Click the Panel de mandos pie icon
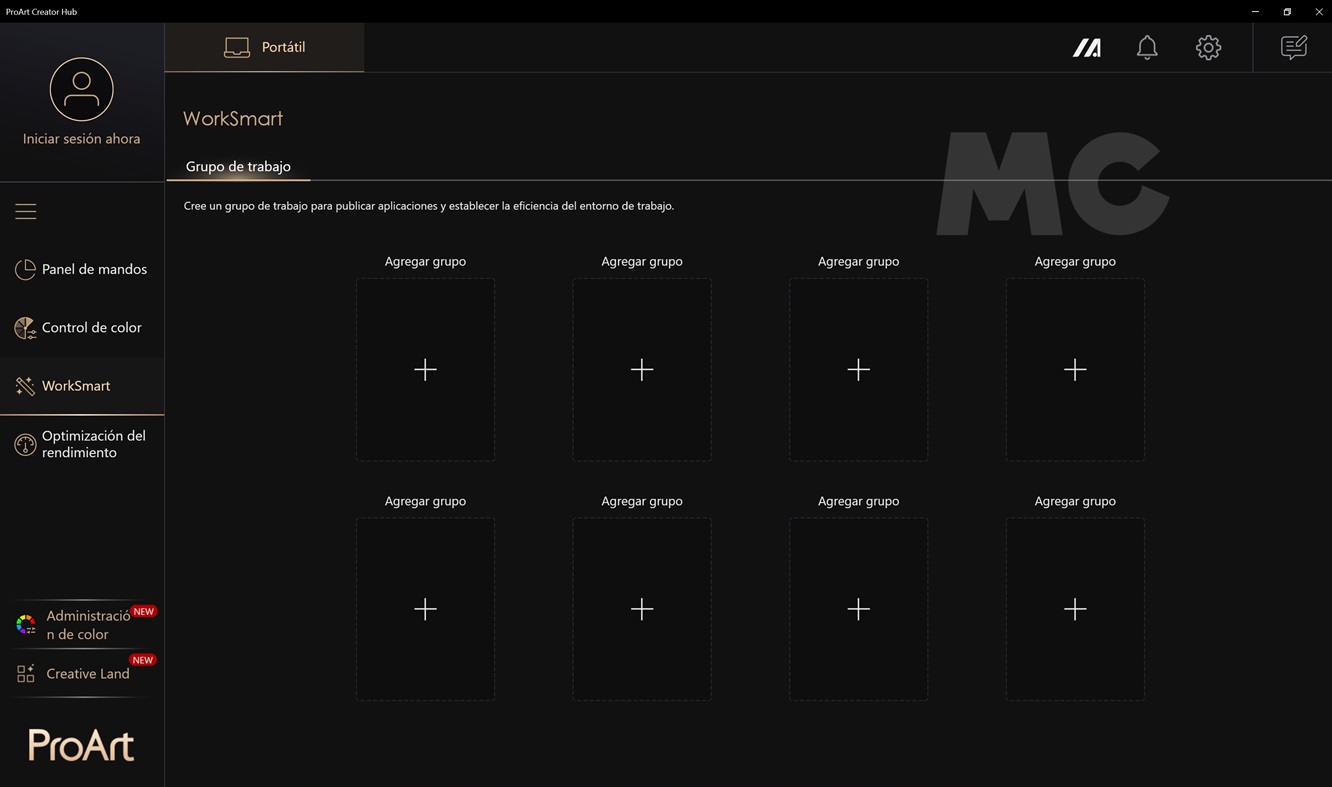Image resolution: width=1332 pixels, height=787 pixels. [25, 270]
